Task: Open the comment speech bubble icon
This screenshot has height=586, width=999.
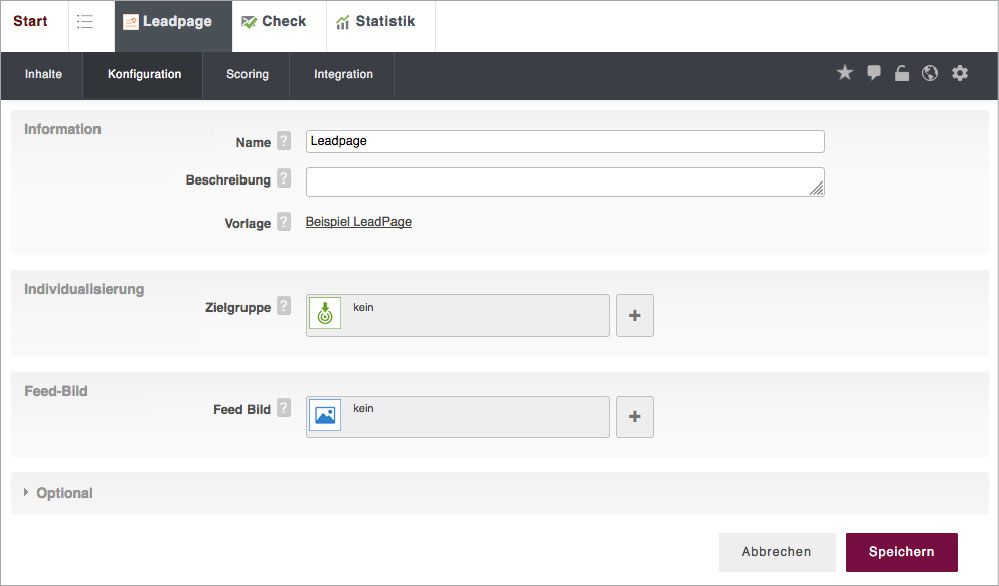Action: coord(874,73)
